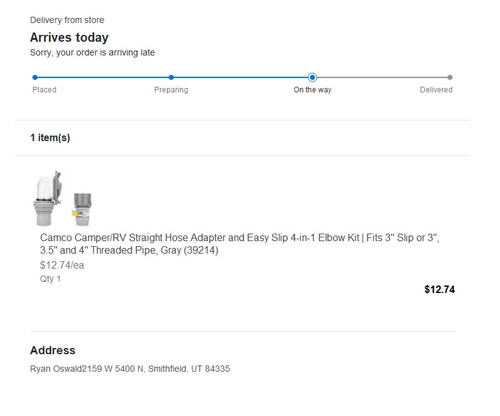
Task: Click the Arrives today heading
Action: pyautogui.click(x=69, y=37)
